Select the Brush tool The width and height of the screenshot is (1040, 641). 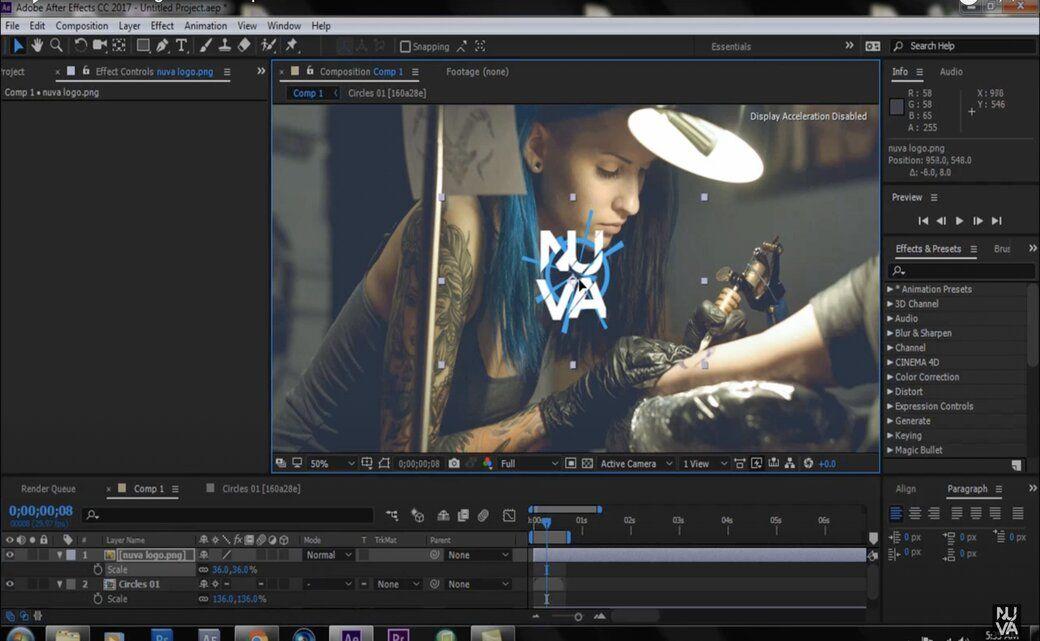point(206,45)
